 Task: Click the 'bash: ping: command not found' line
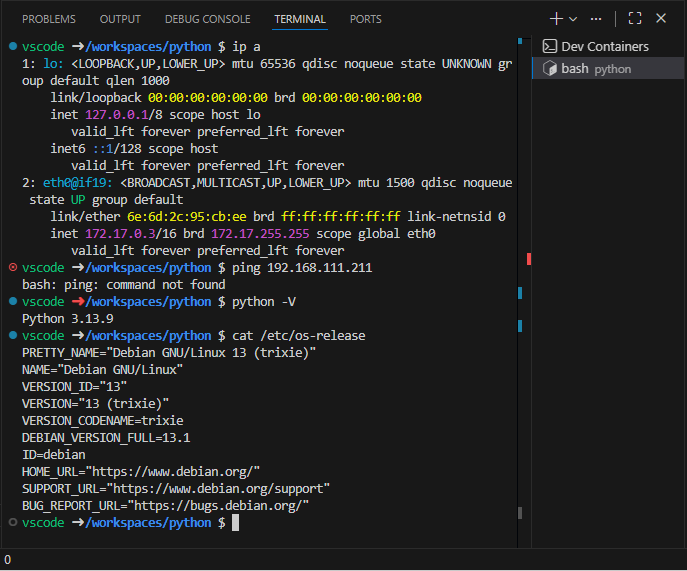(124, 285)
